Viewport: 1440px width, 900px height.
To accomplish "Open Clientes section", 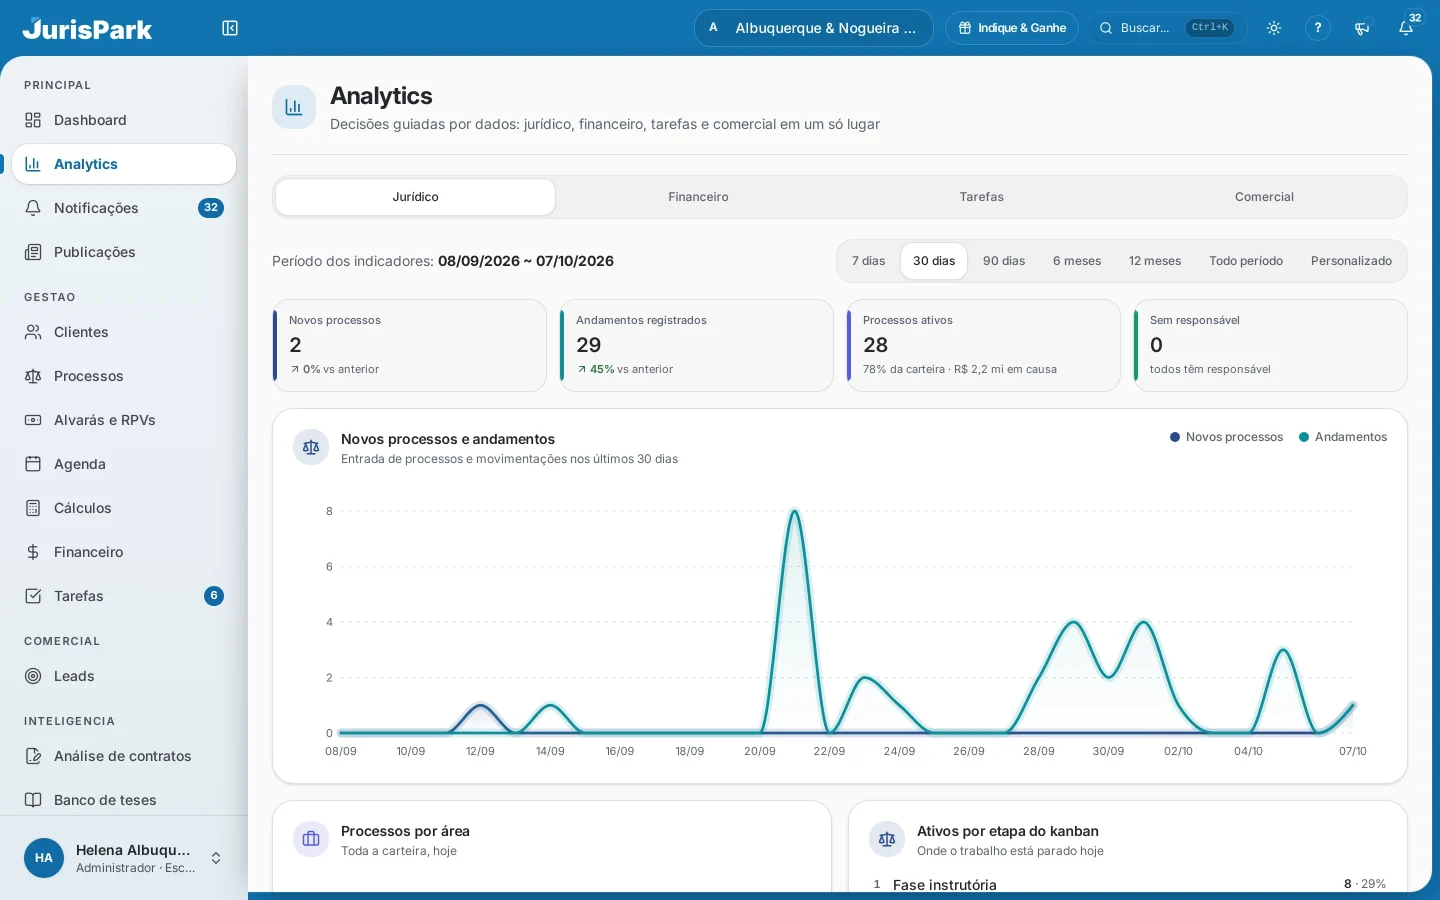I will coord(124,332).
